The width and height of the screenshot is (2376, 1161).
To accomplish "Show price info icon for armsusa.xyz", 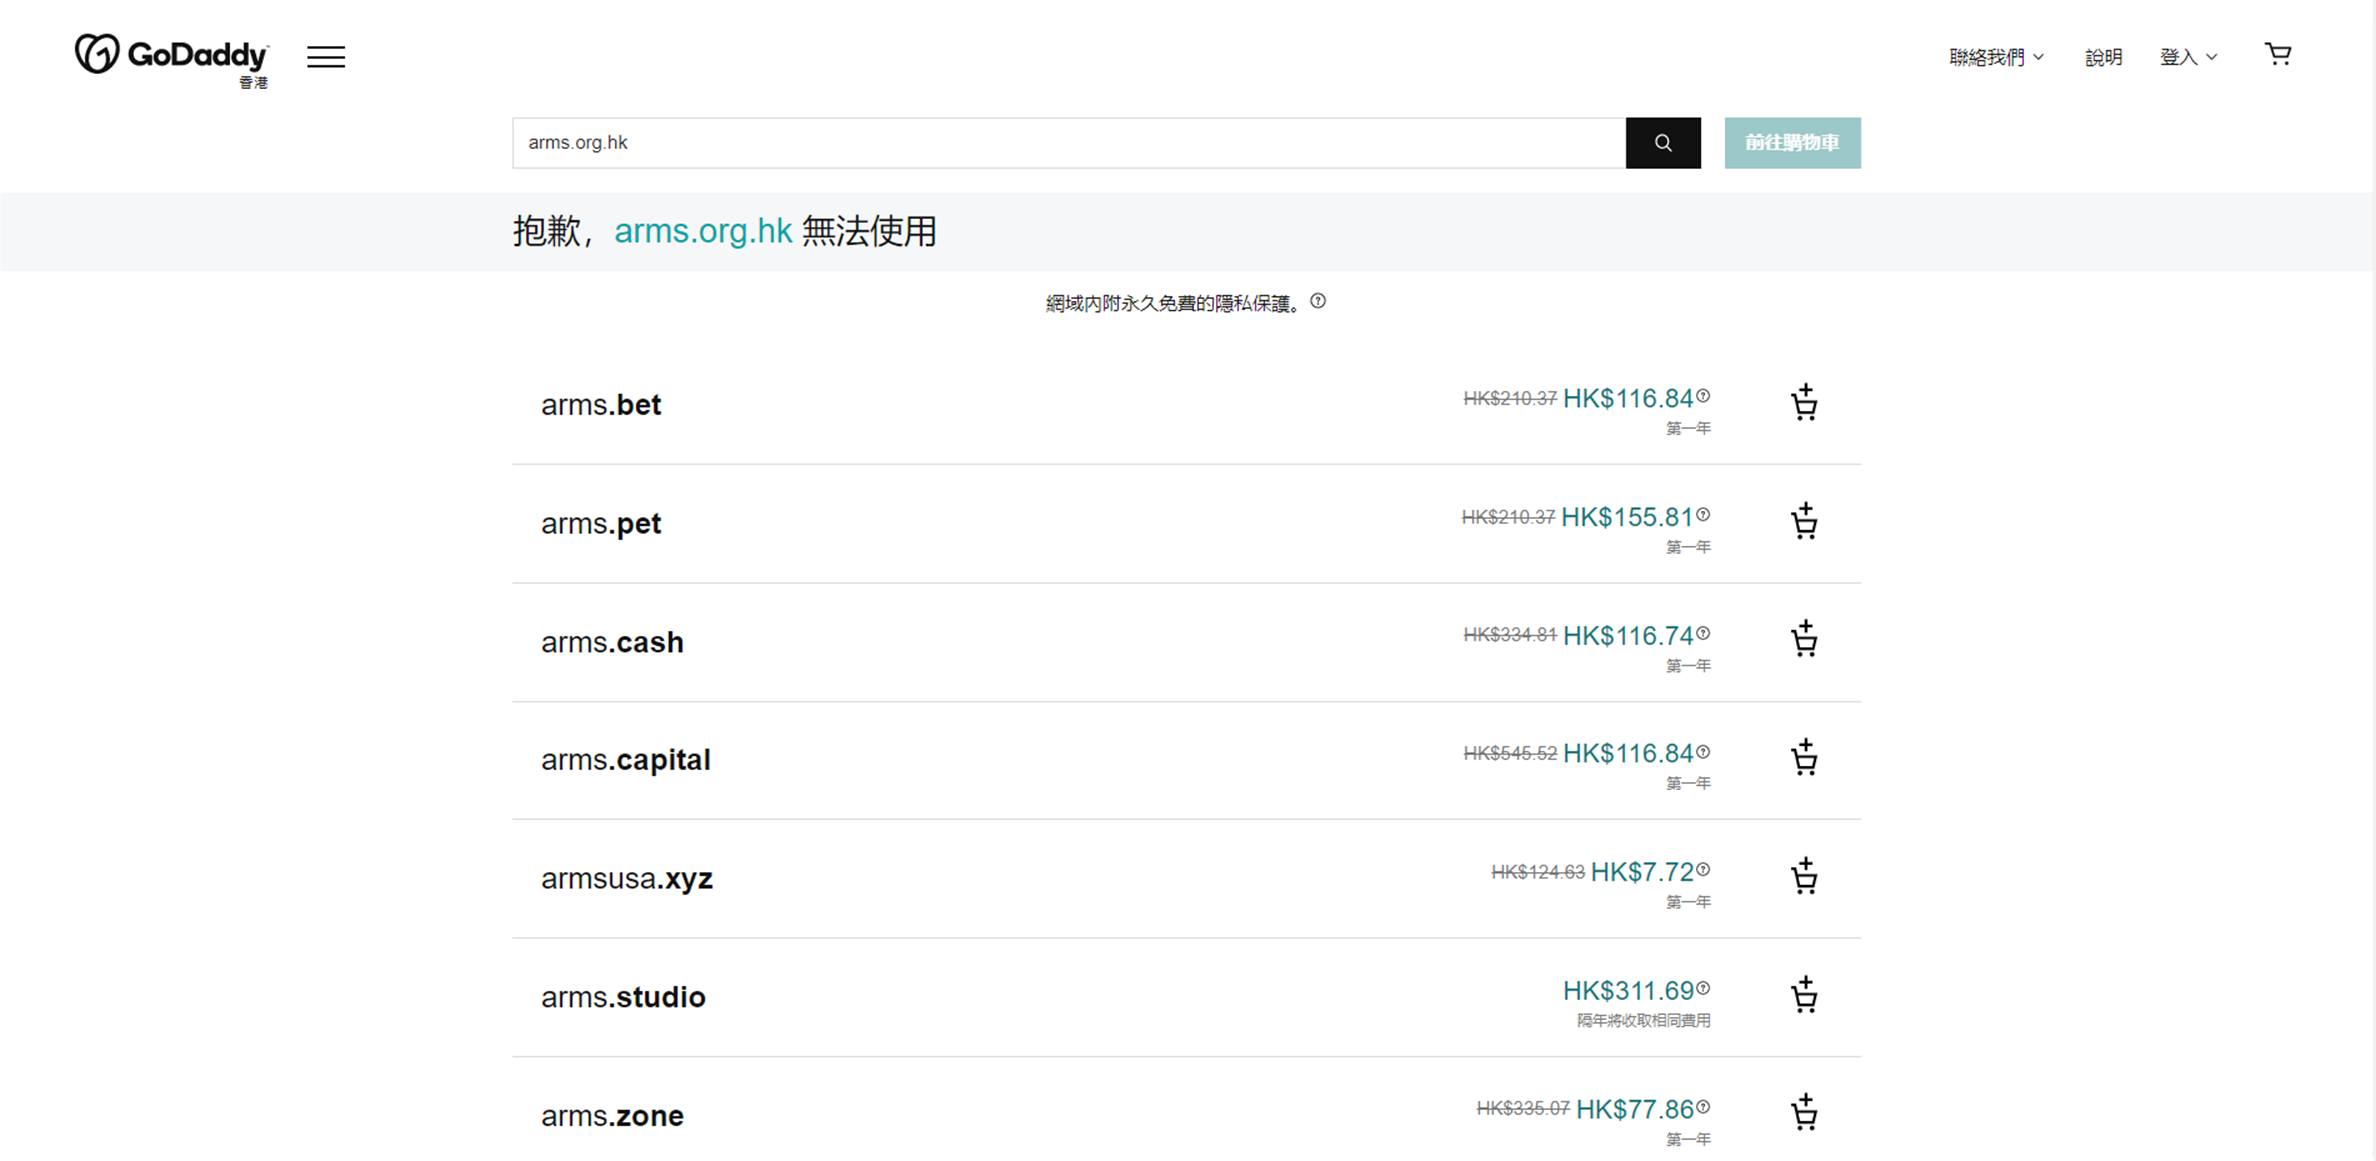I will tap(1703, 870).
